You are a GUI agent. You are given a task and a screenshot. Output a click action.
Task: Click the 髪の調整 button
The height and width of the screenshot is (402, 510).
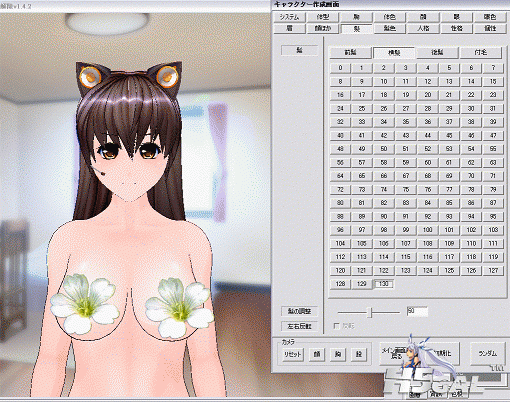(x=299, y=311)
